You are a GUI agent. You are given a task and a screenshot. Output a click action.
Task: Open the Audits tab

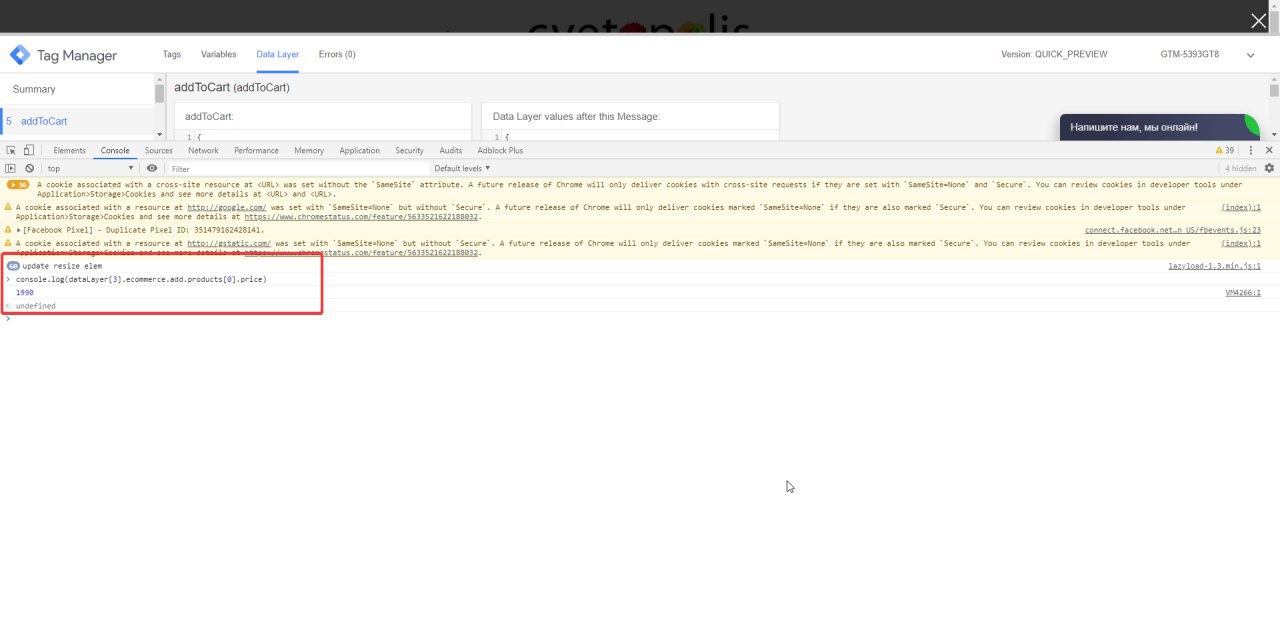[451, 150]
